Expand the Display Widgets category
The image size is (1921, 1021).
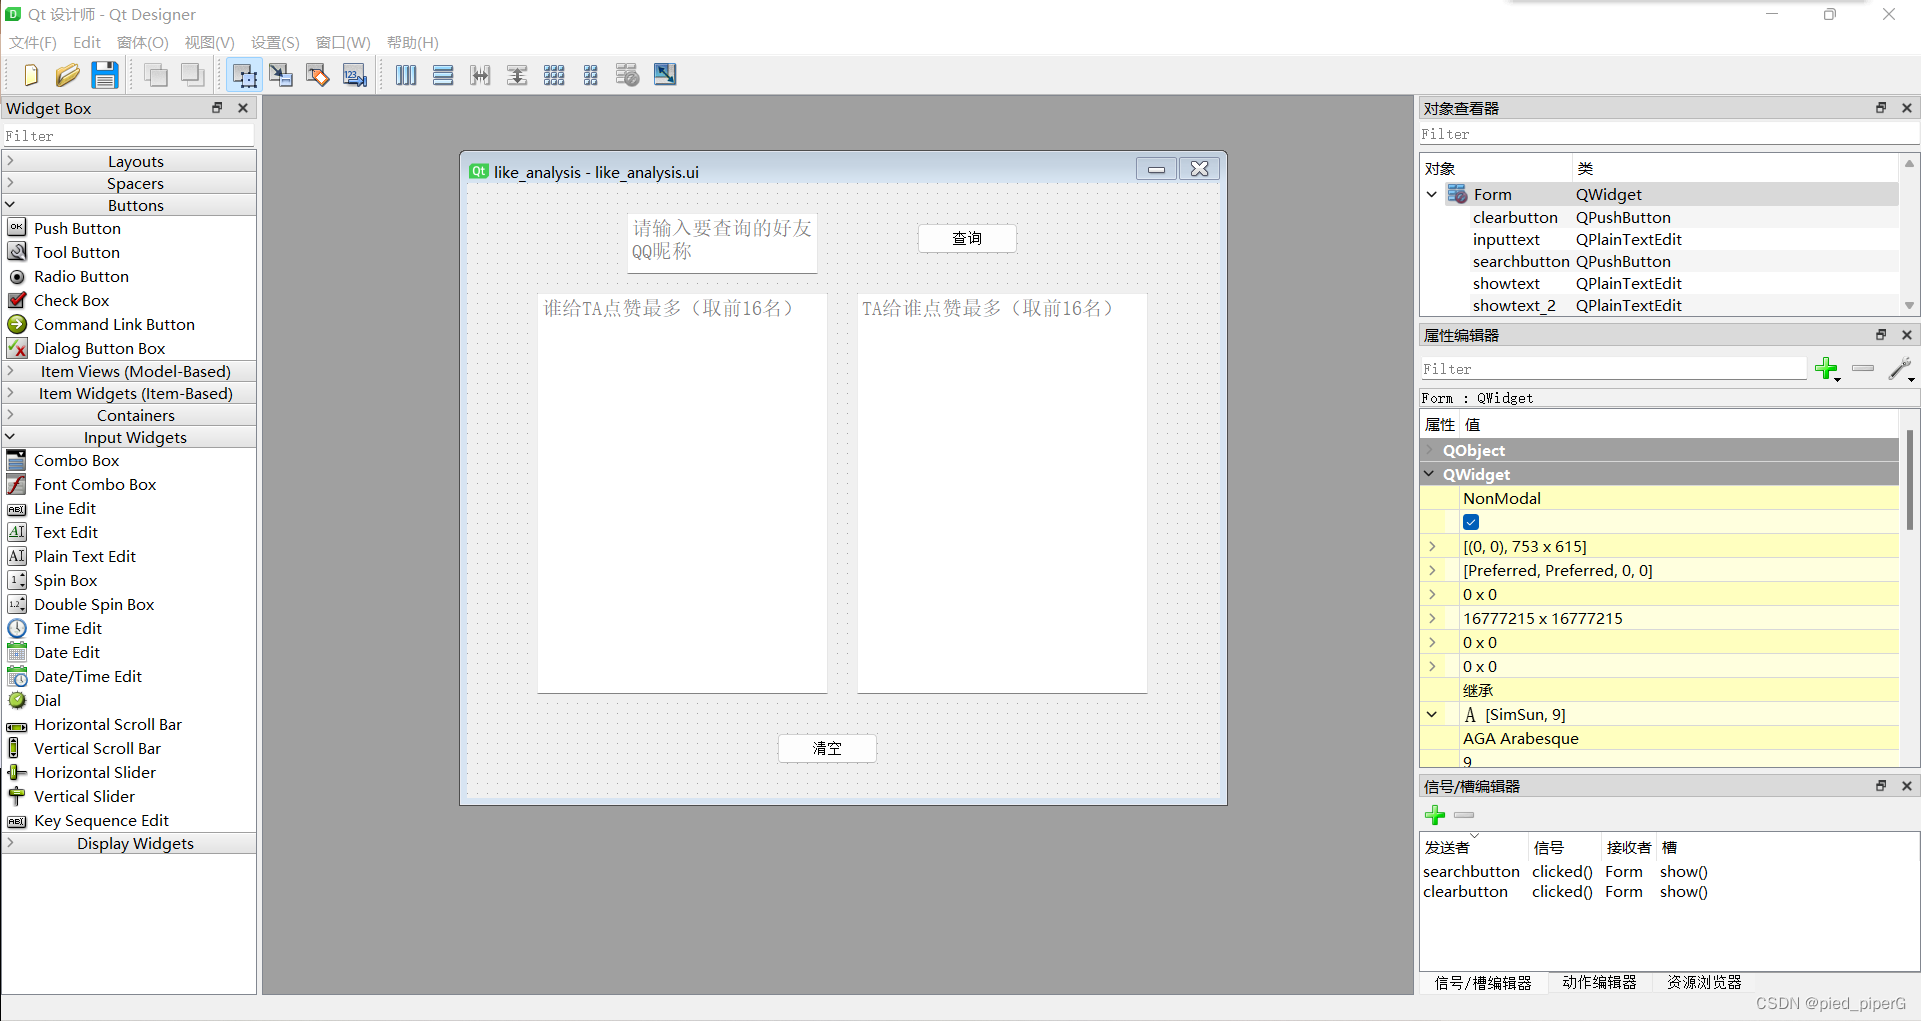tap(129, 843)
